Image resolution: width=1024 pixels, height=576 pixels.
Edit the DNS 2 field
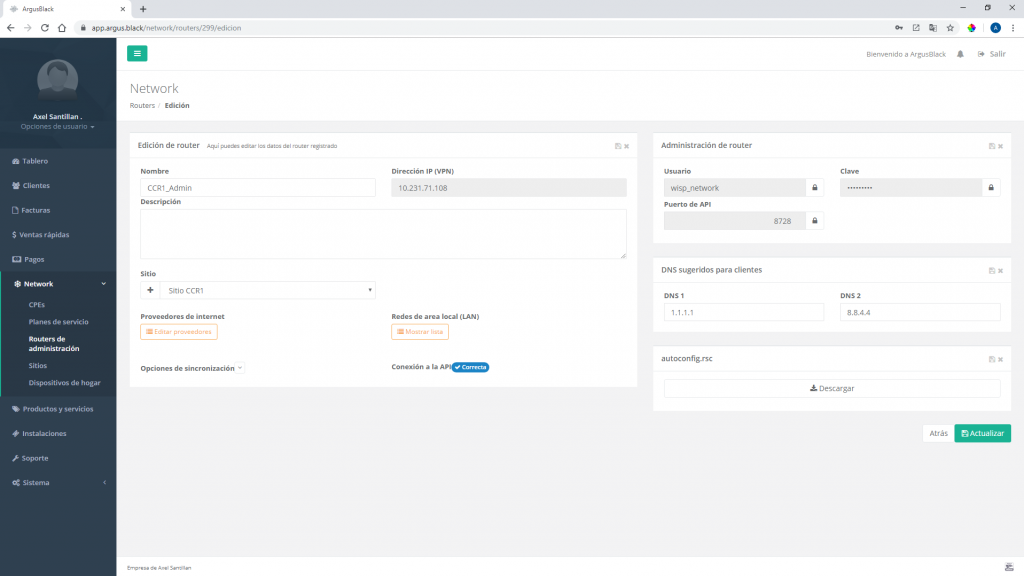pos(920,312)
